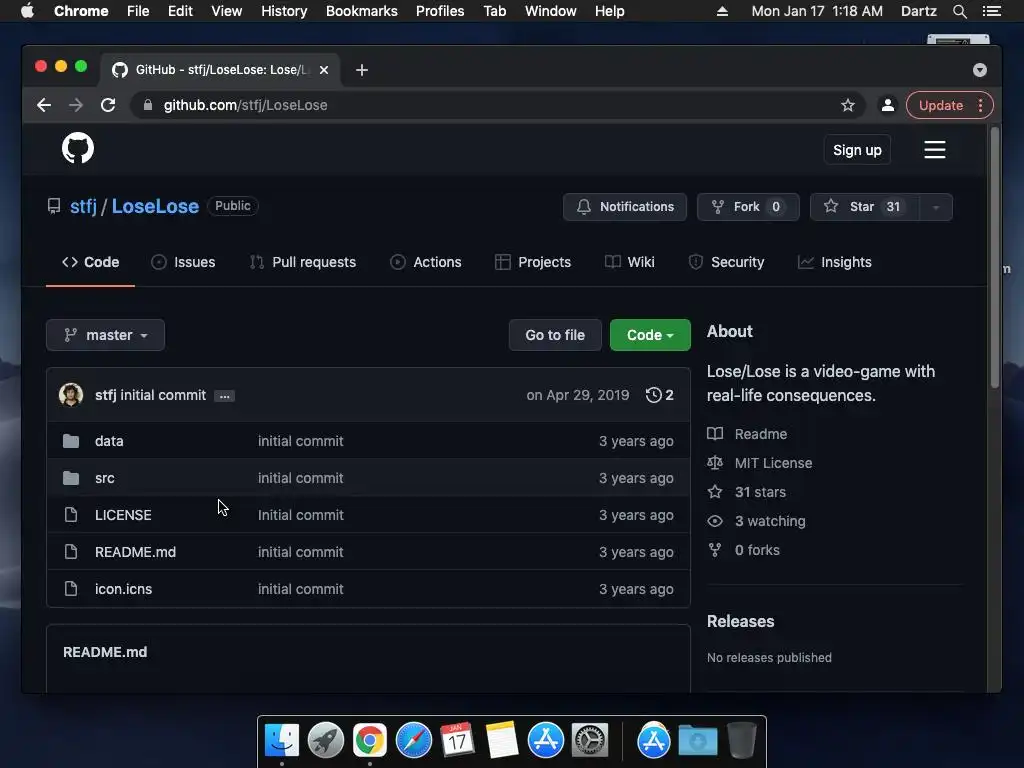1024x768 pixels.
Task: Click the site lock icon in address bar
Action: (148, 105)
